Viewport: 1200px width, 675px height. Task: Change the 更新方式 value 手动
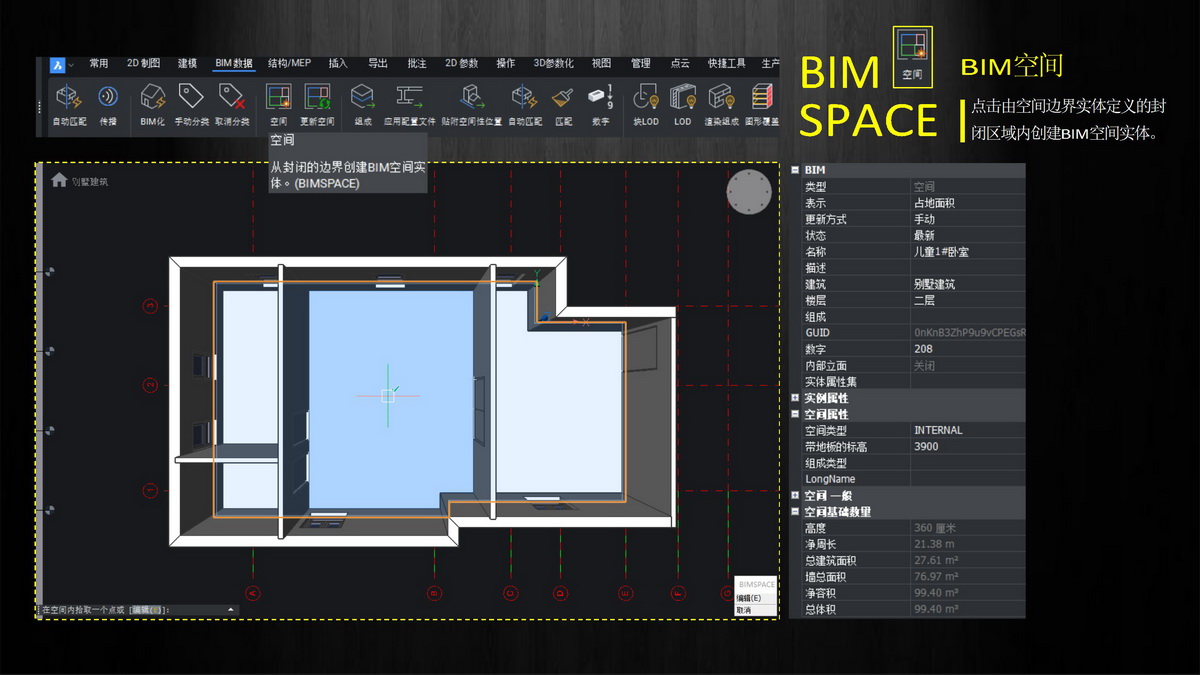(968, 219)
